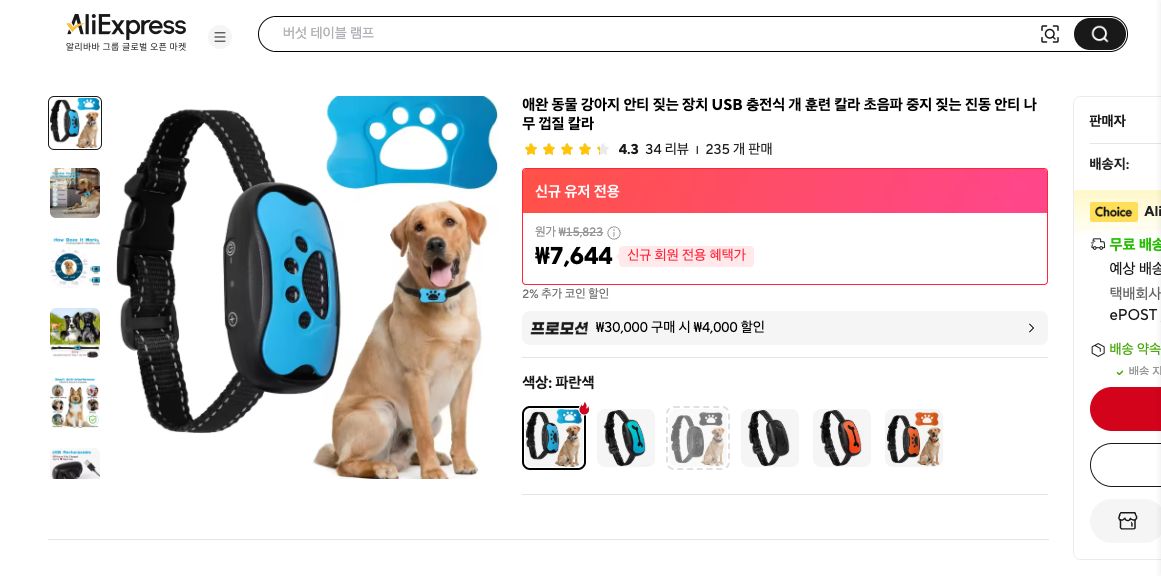Expand the ₩4,000 promotion details chevron
Screen dimensions: 1161x576
[1031, 328]
